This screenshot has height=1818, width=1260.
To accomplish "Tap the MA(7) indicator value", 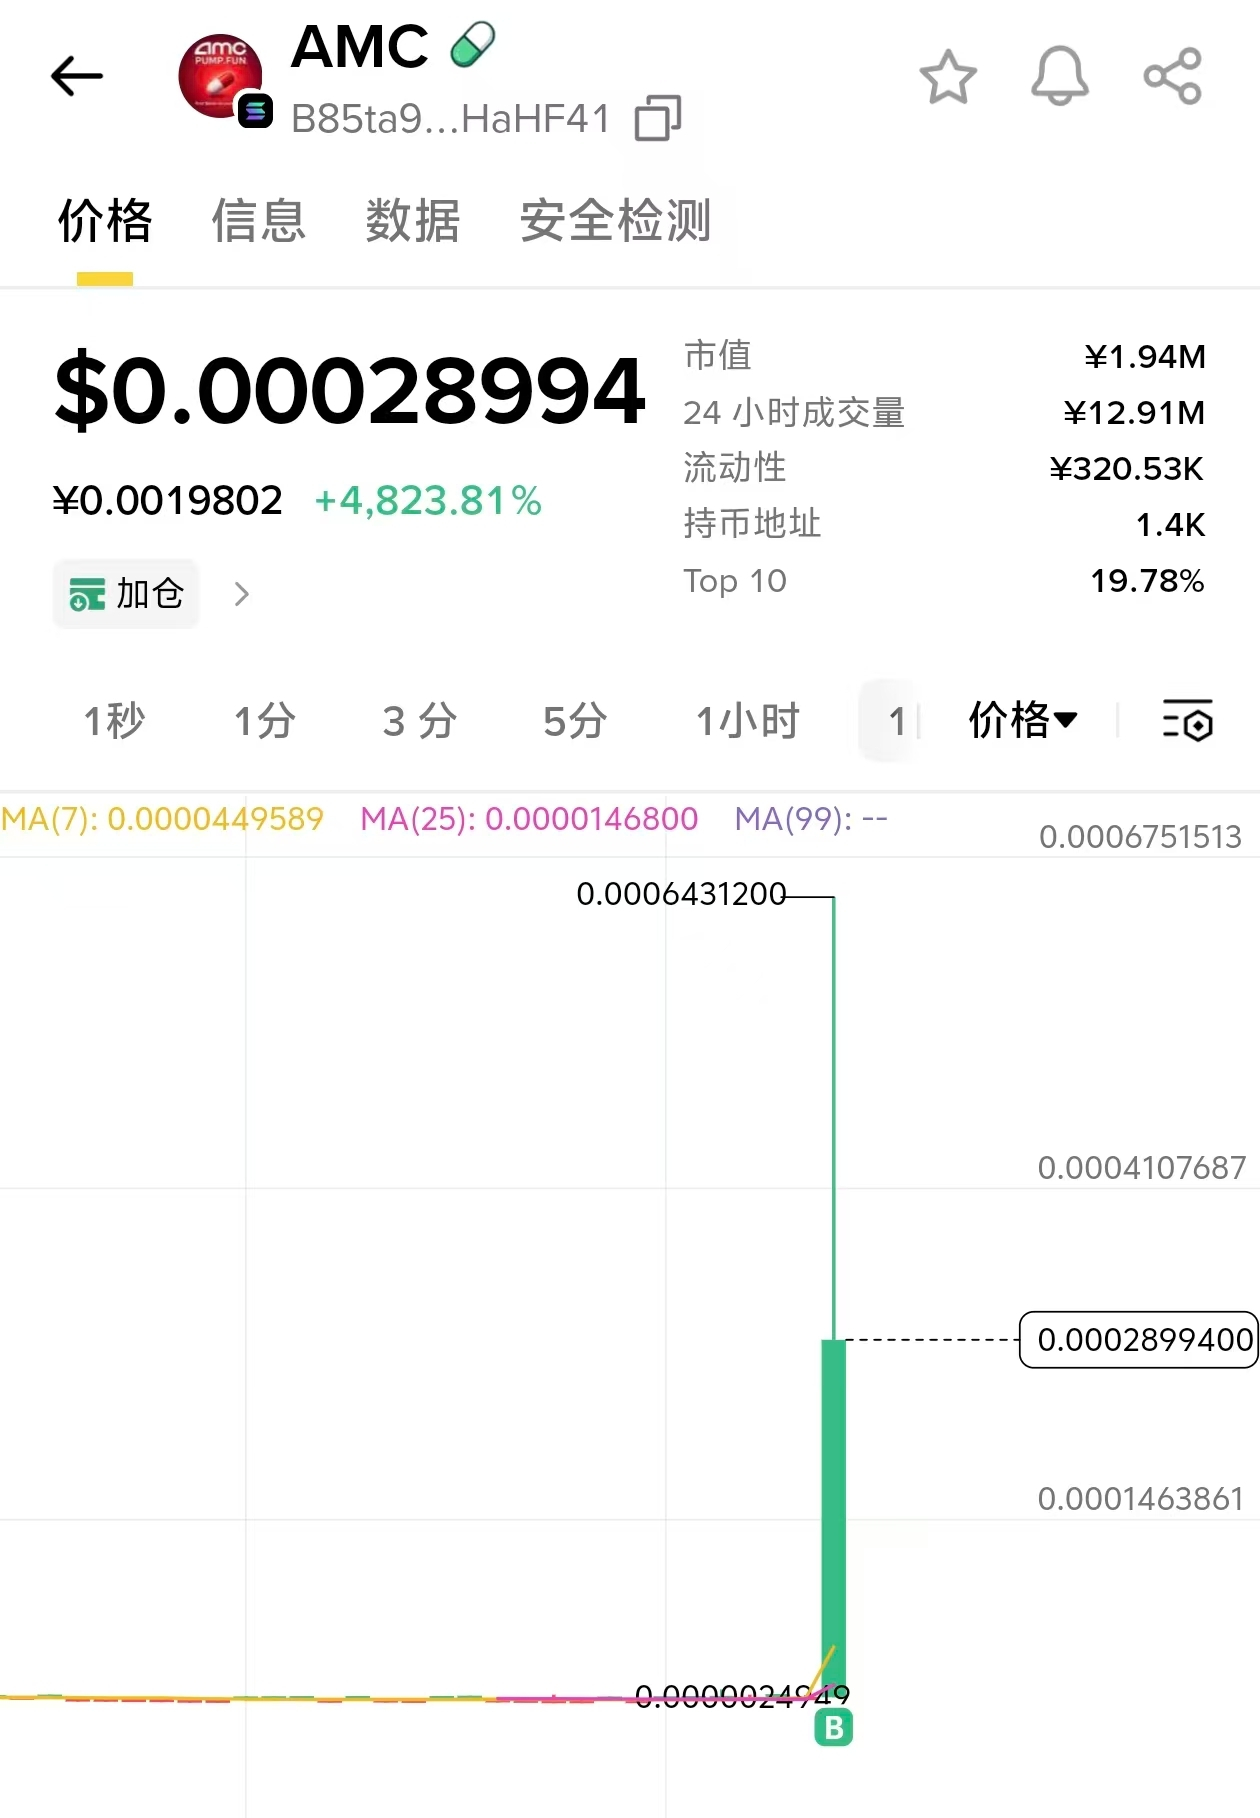I will coord(162,819).
